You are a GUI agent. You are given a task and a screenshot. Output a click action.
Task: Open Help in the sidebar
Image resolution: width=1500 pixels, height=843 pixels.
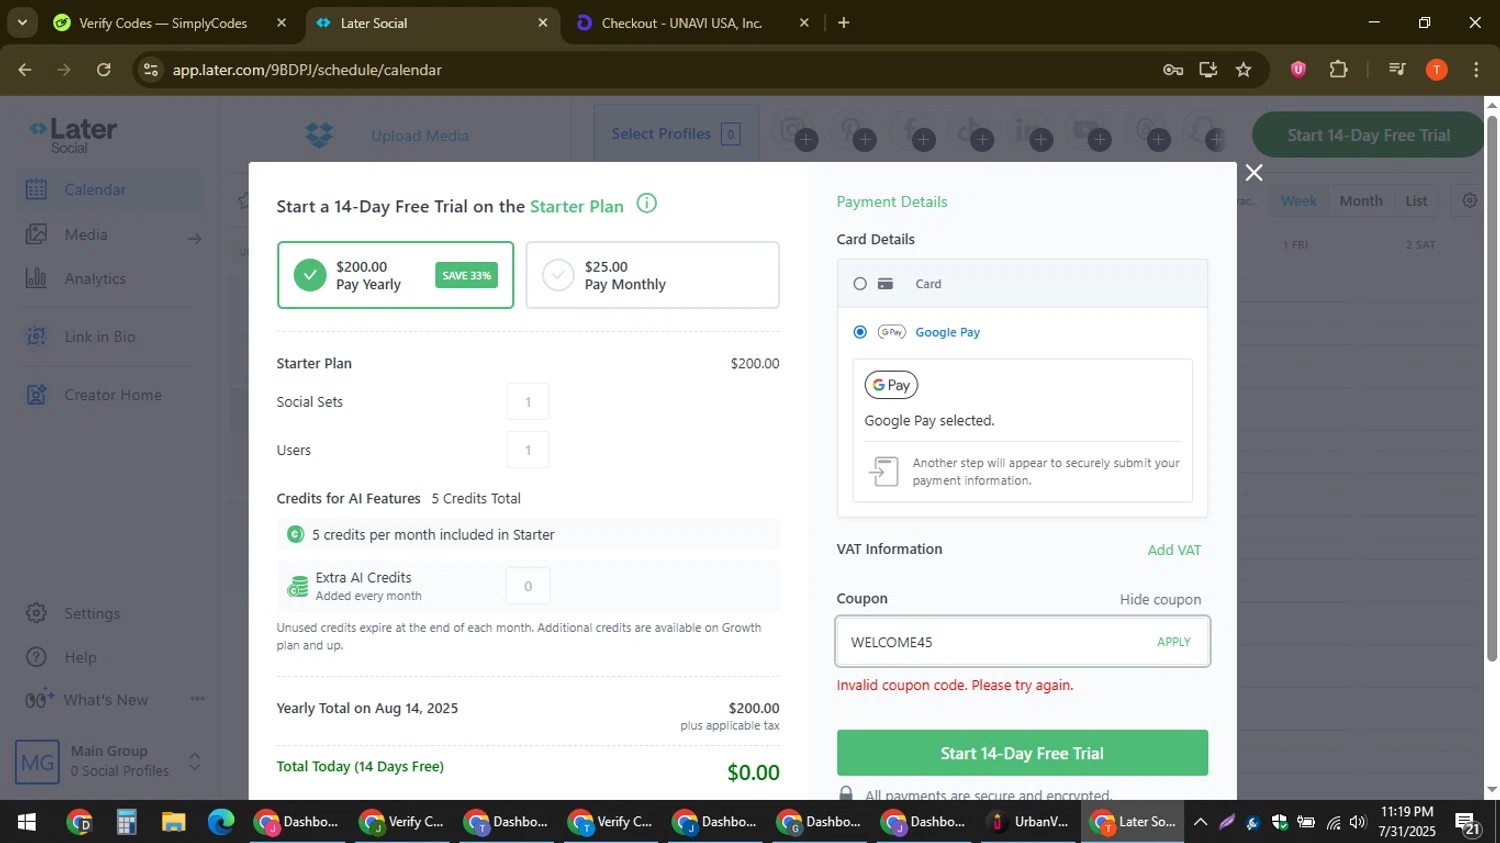[x=80, y=657]
